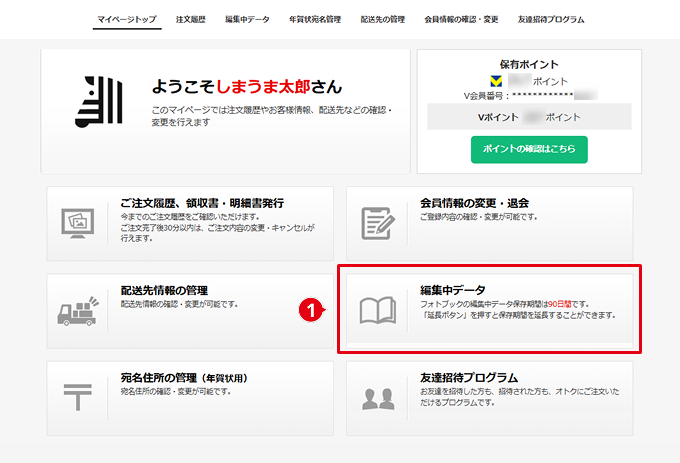
Task: Click the green ポイントの確認はこちら button
Action: (529, 150)
